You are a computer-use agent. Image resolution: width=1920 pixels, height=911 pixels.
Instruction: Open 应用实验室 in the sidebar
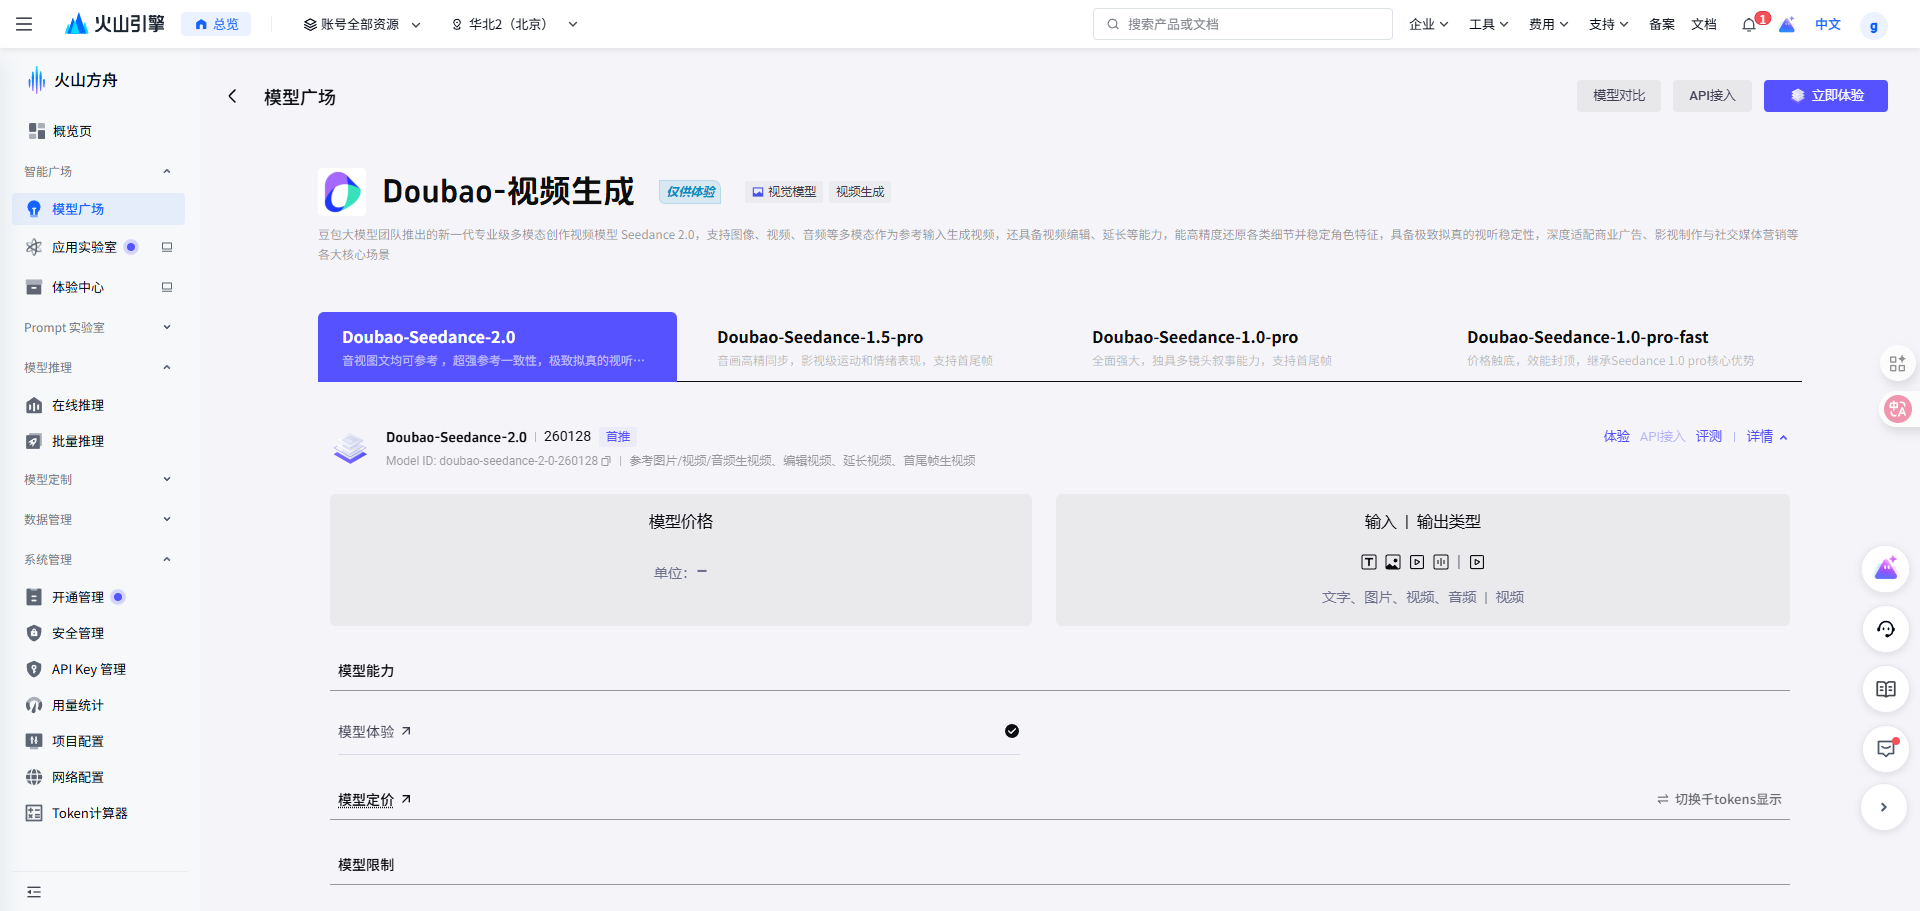84,247
